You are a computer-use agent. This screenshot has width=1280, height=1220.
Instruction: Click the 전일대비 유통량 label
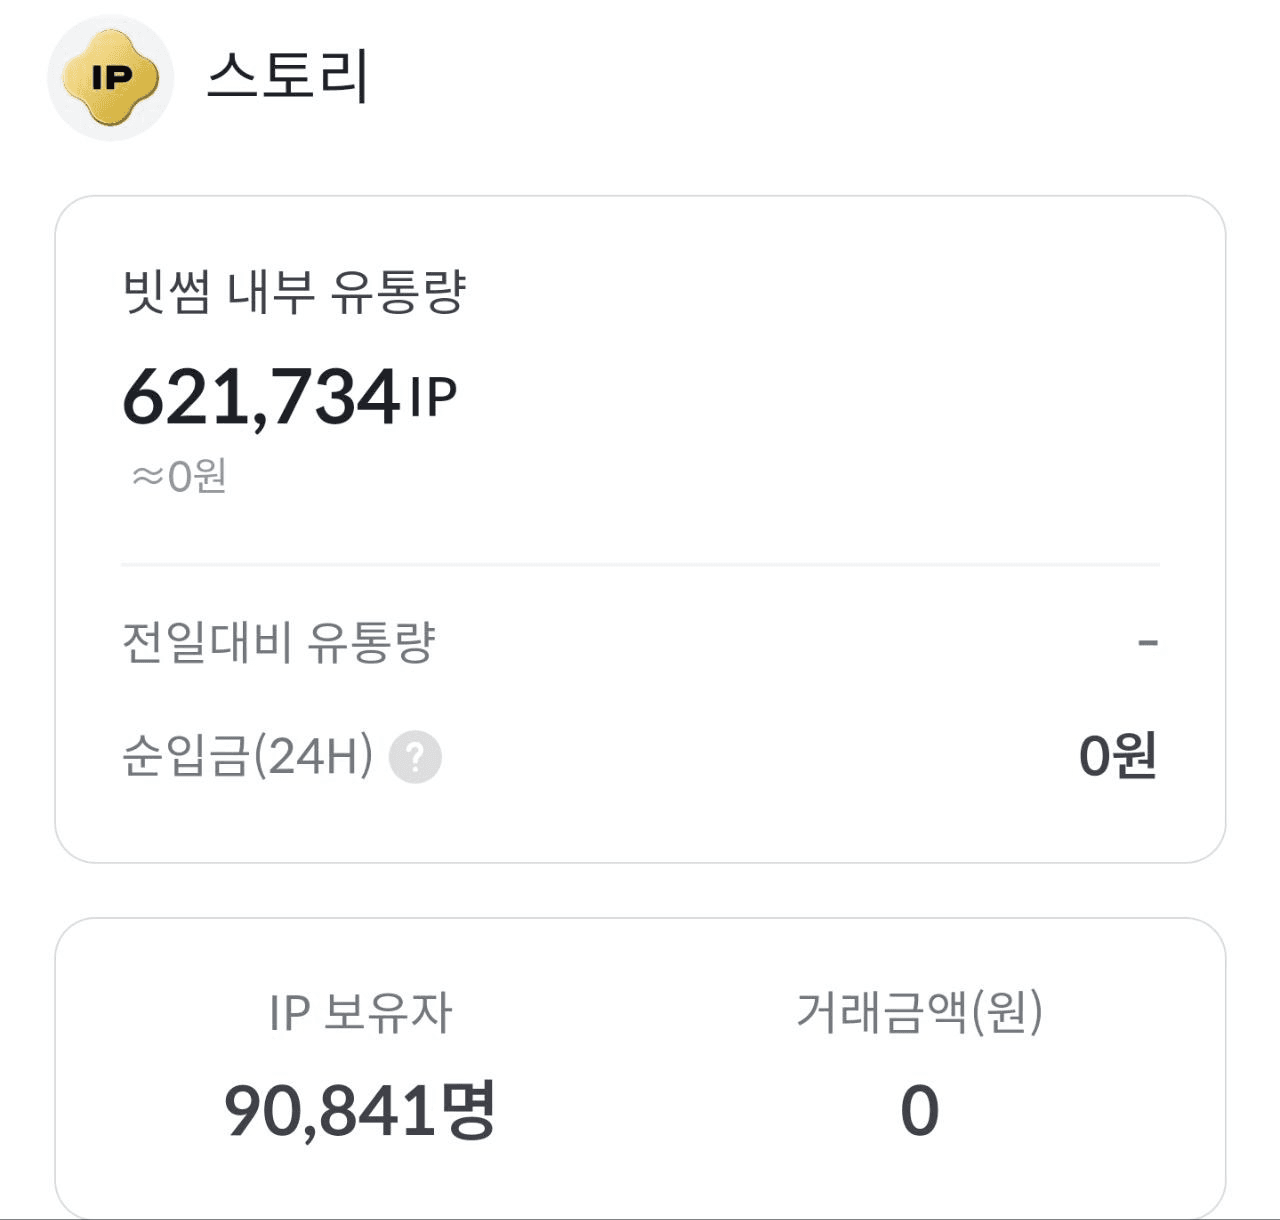[278, 642]
